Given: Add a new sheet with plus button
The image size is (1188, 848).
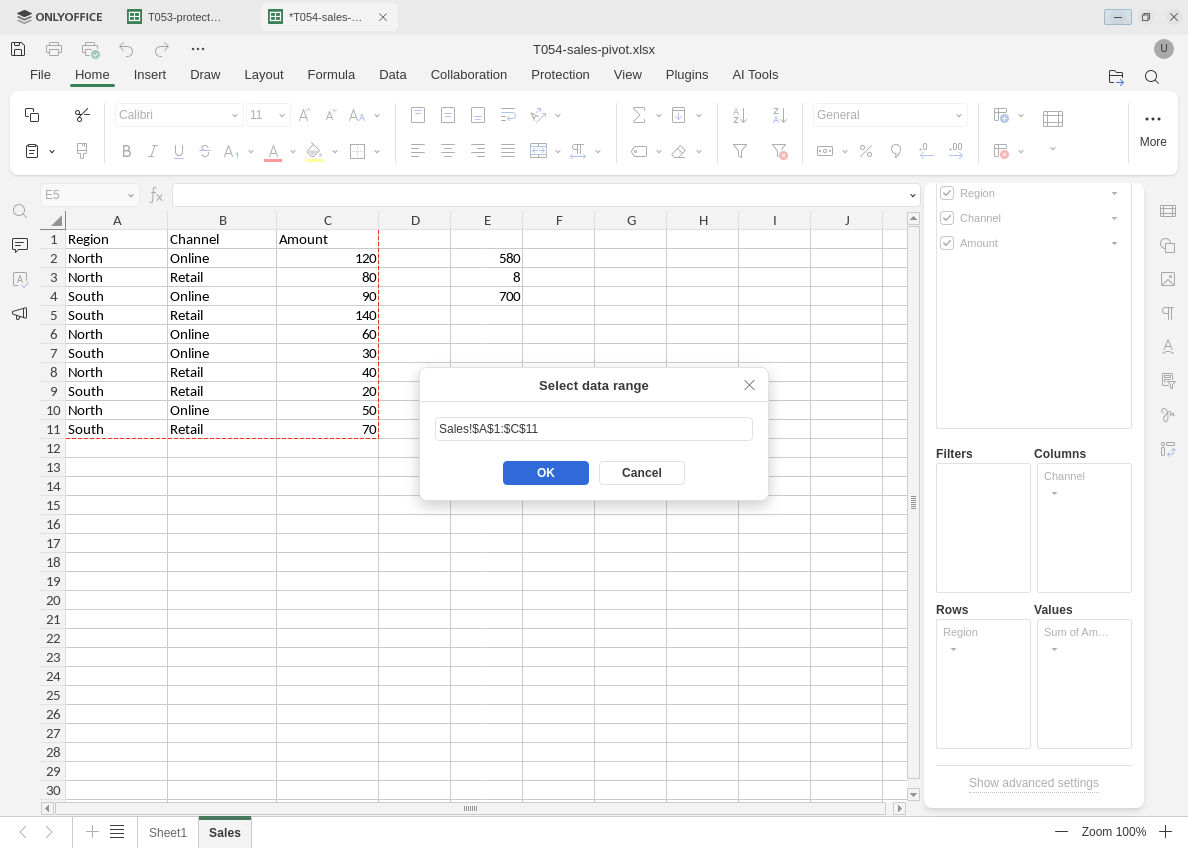Looking at the screenshot, I should tap(92, 832).
